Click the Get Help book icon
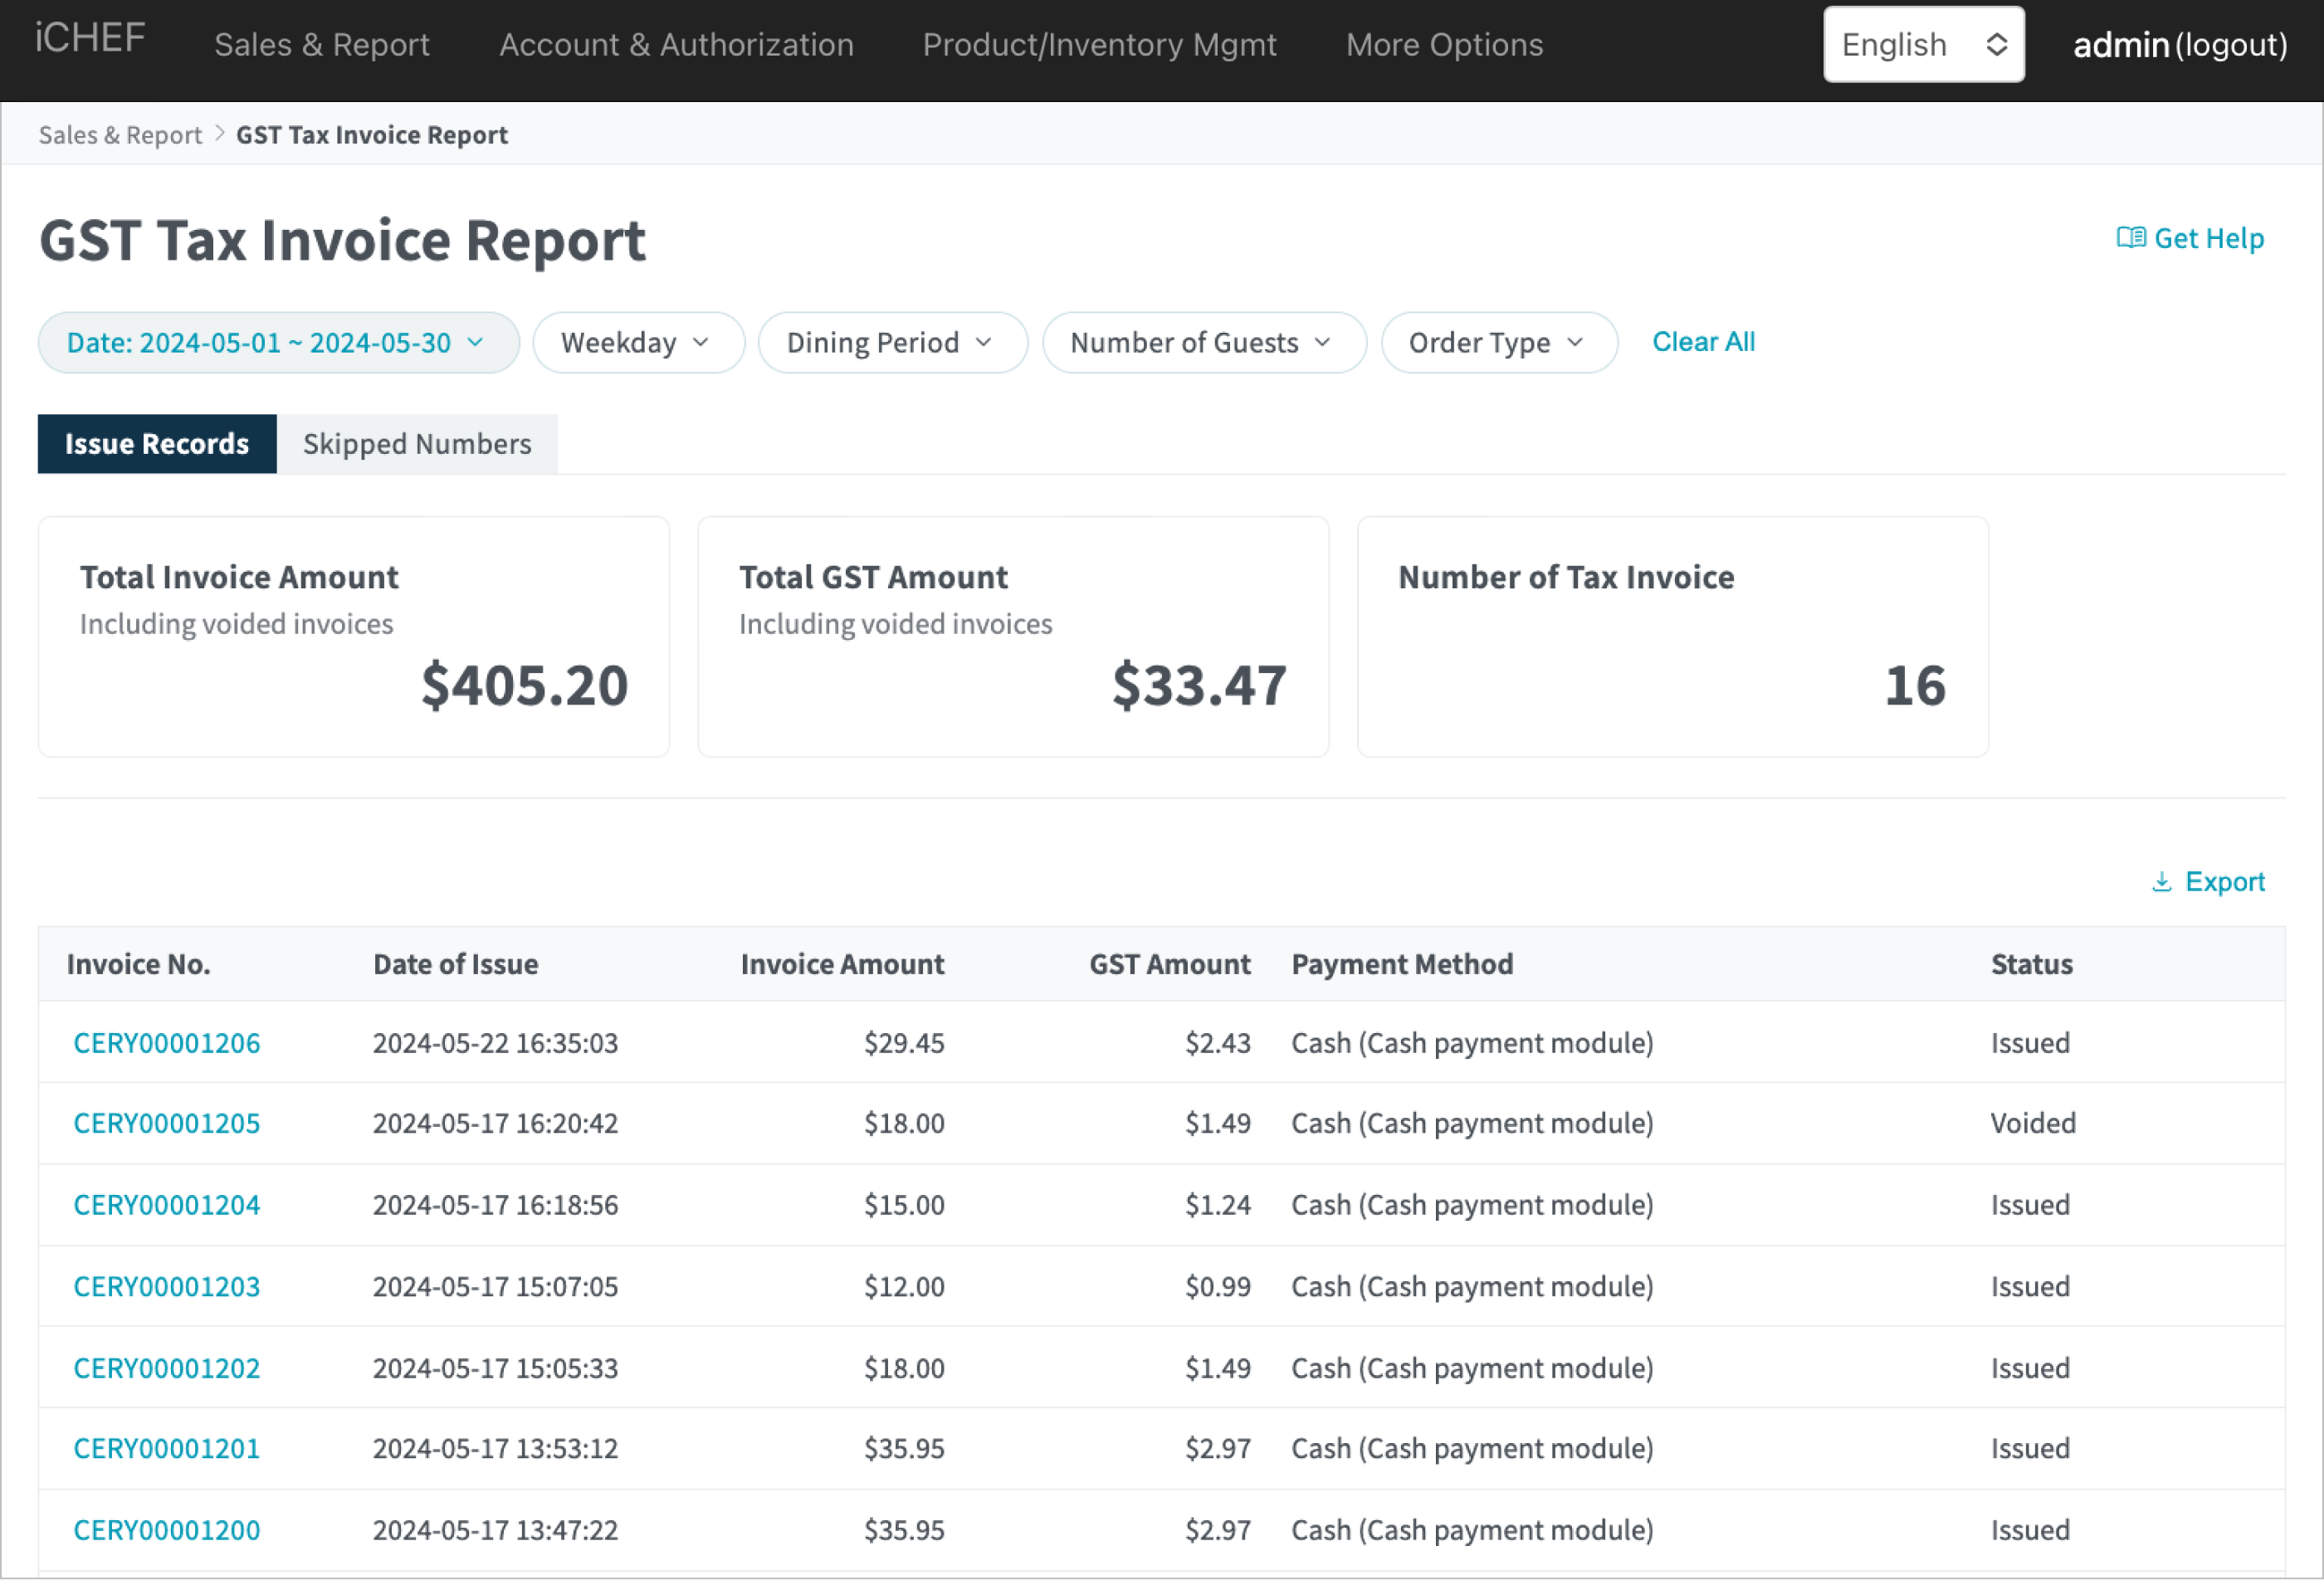This screenshot has width=2324, height=1580. coord(2130,238)
